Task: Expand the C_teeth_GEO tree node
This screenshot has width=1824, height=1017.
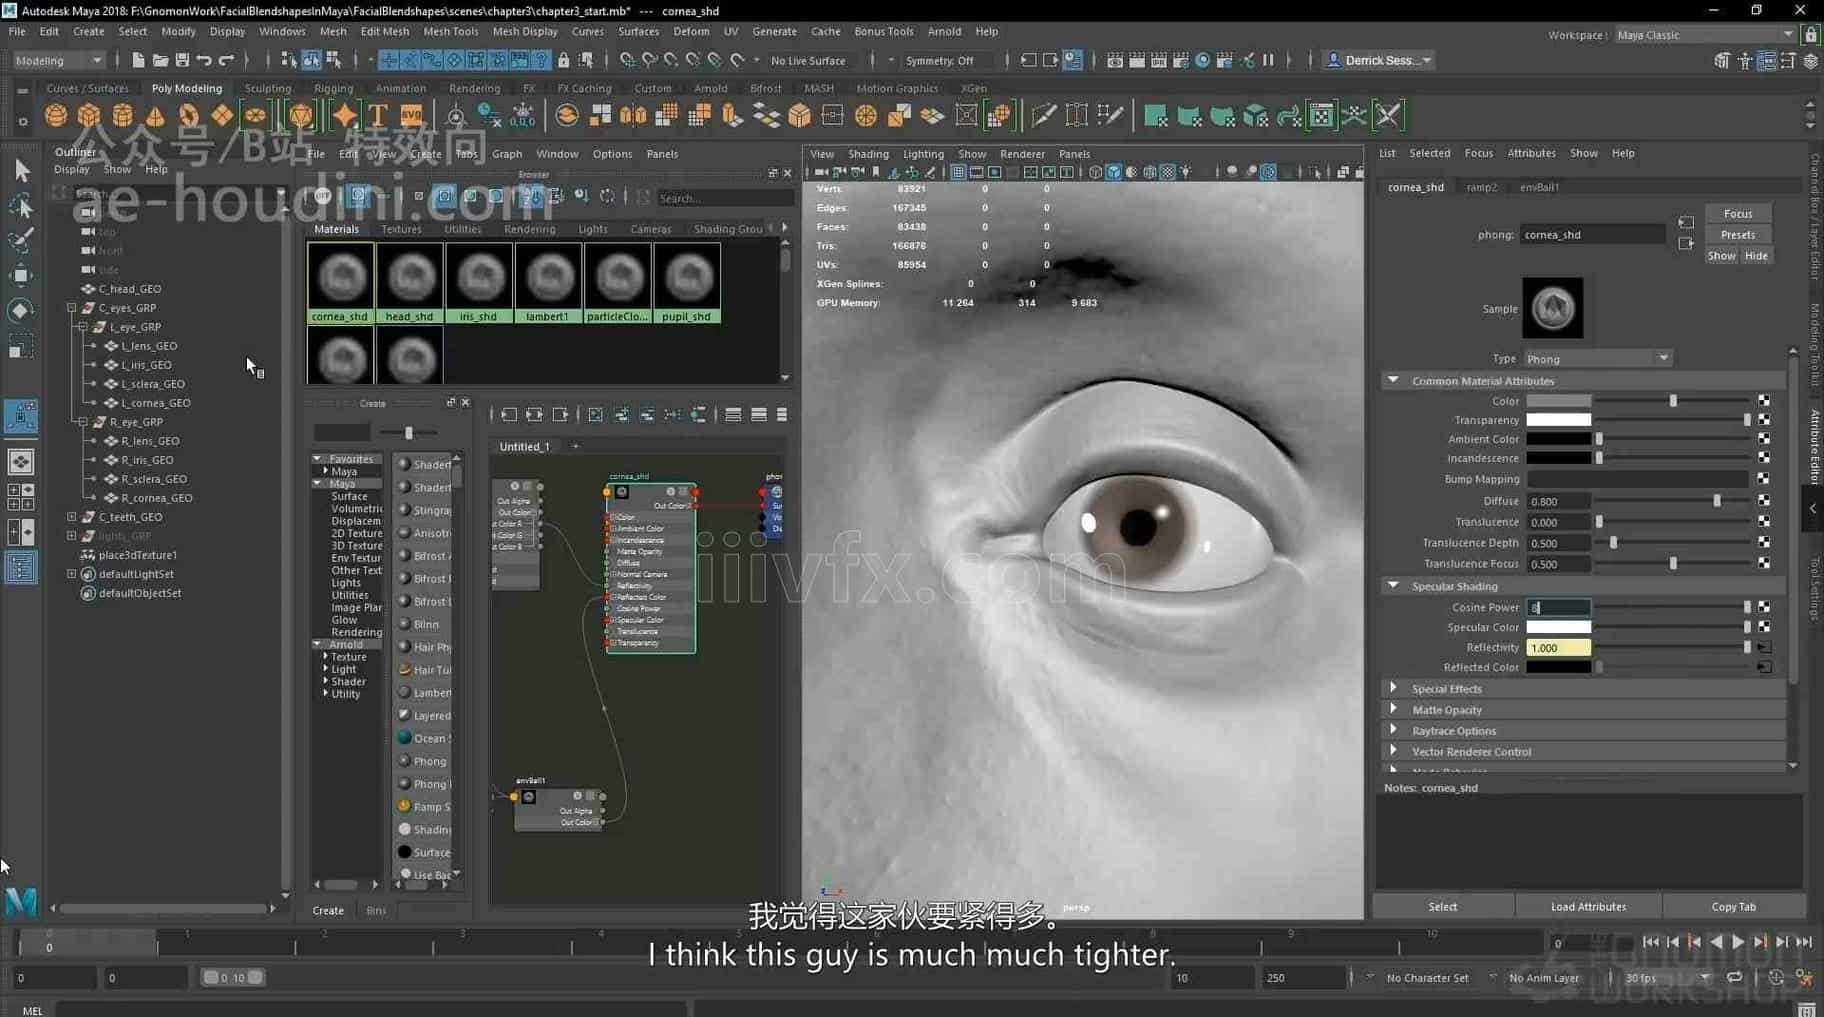Action: pos(72,517)
